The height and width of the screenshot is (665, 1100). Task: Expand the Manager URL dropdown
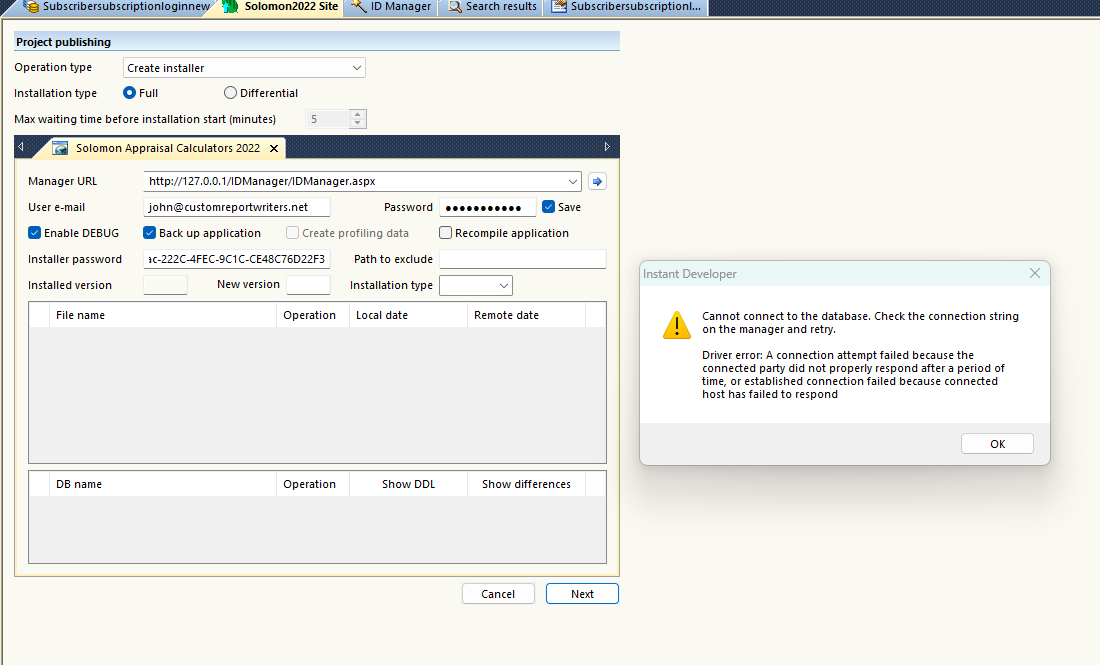[x=572, y=181]
